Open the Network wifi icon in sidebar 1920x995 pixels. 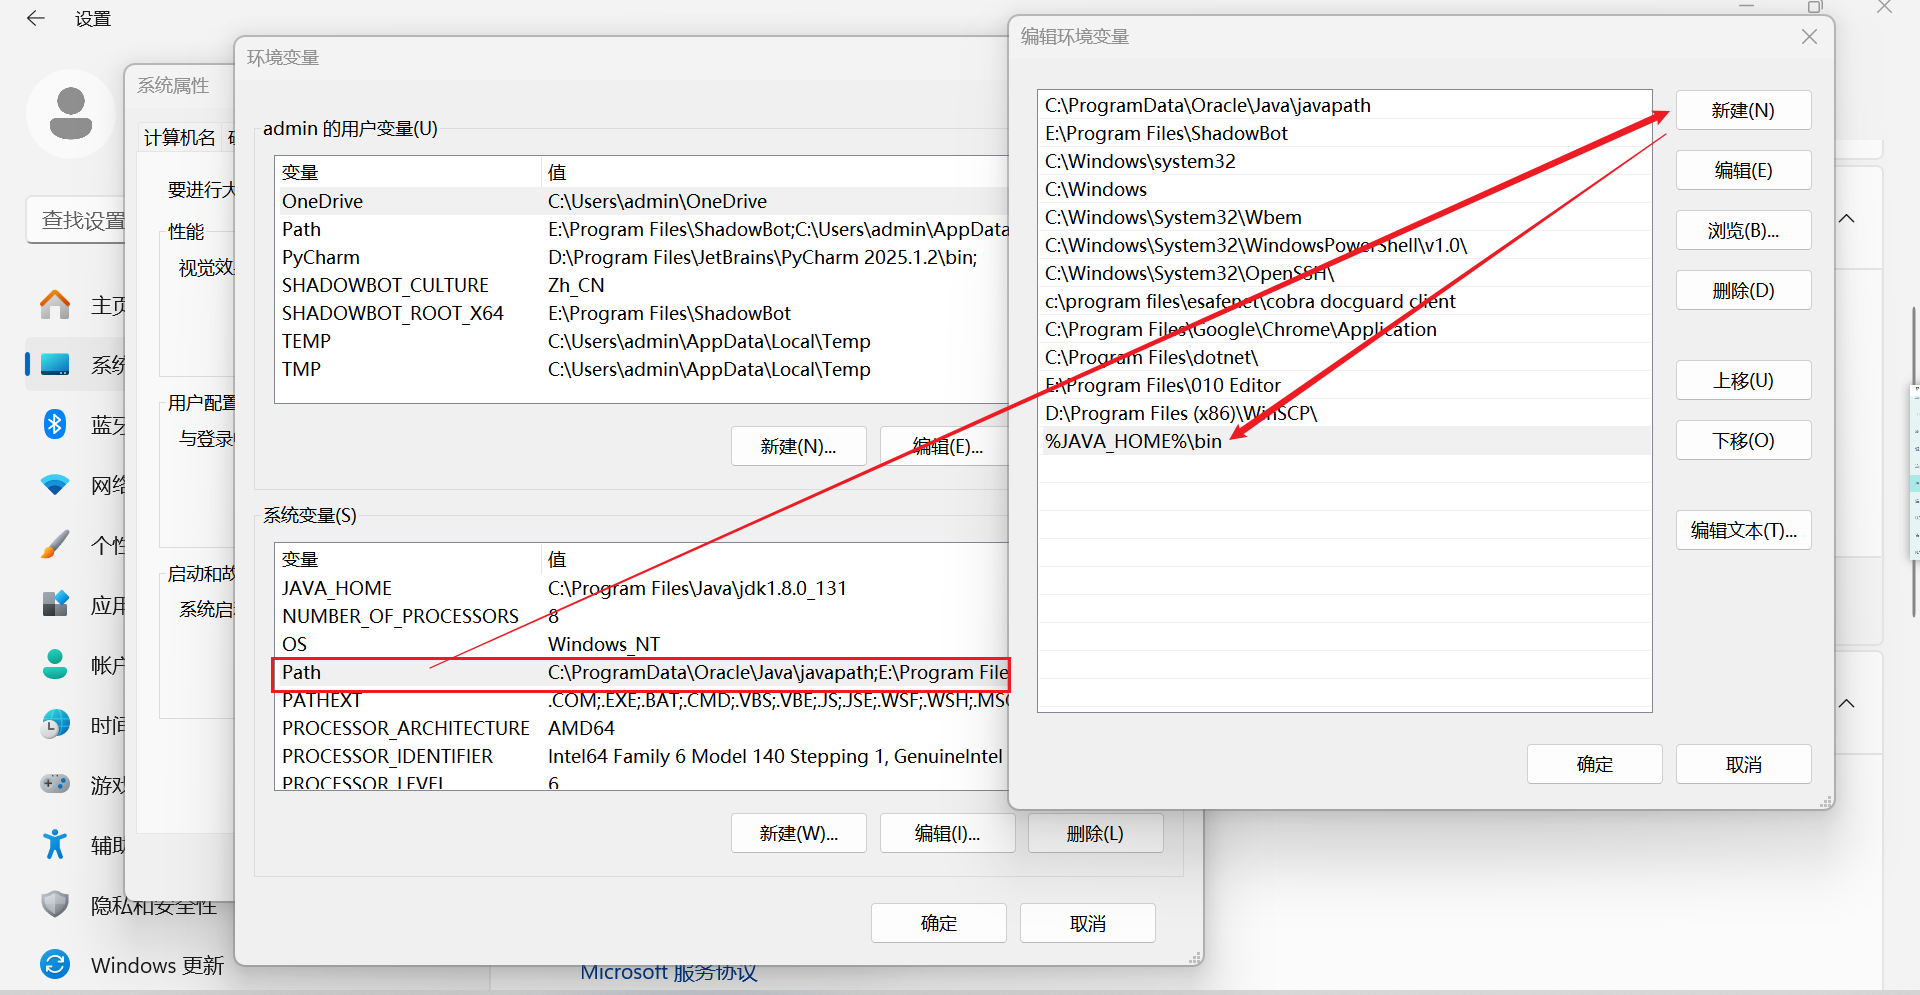(x=55, y=485)
